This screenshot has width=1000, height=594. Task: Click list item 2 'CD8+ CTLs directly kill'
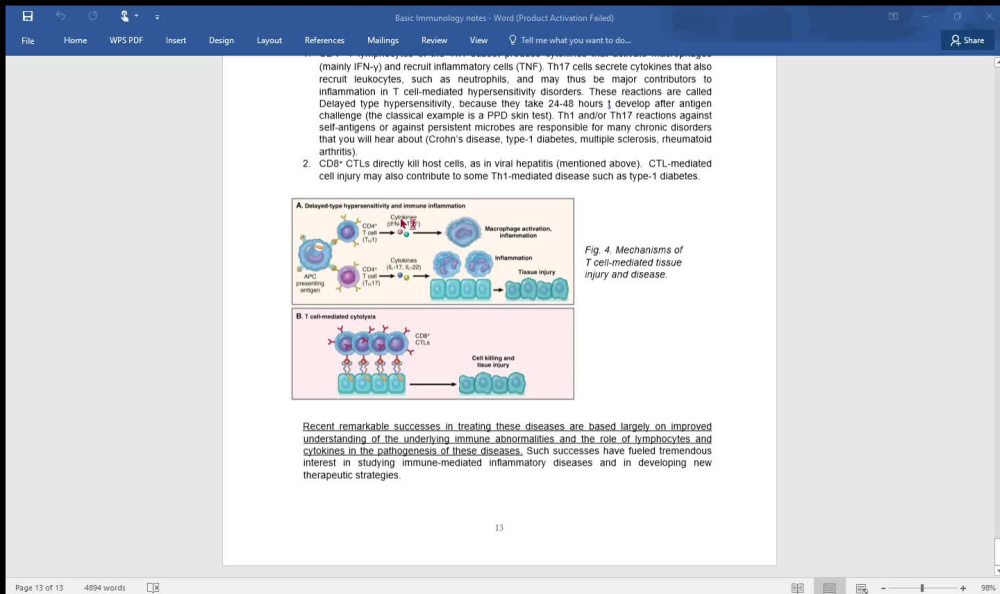(507, 170)
